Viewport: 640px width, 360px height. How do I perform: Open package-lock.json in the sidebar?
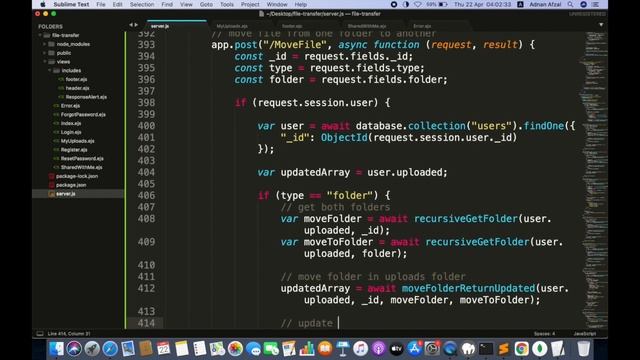pyautogui.click(x=77, y=176)
